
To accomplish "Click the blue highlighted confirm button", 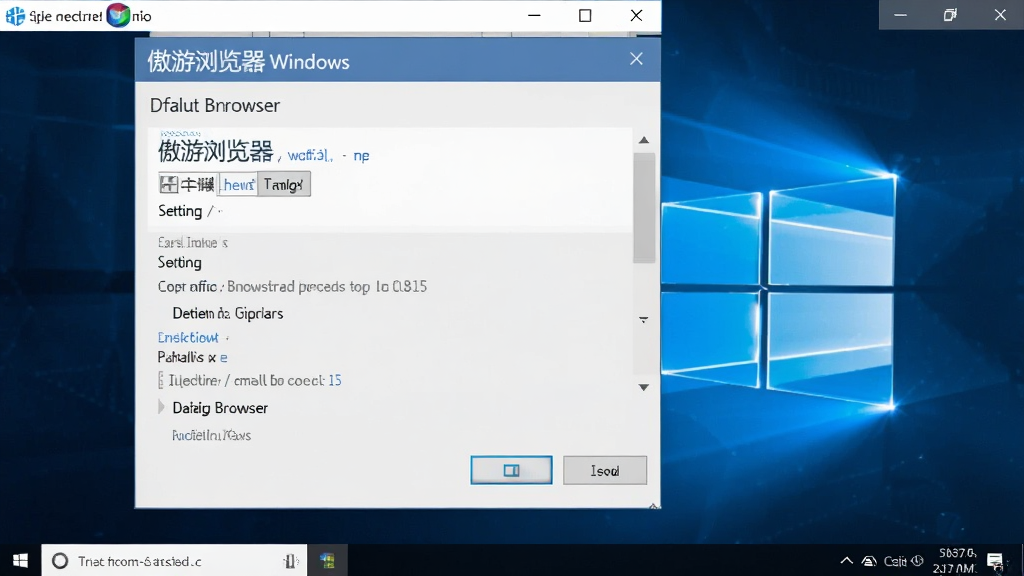I will pos(511,470).
